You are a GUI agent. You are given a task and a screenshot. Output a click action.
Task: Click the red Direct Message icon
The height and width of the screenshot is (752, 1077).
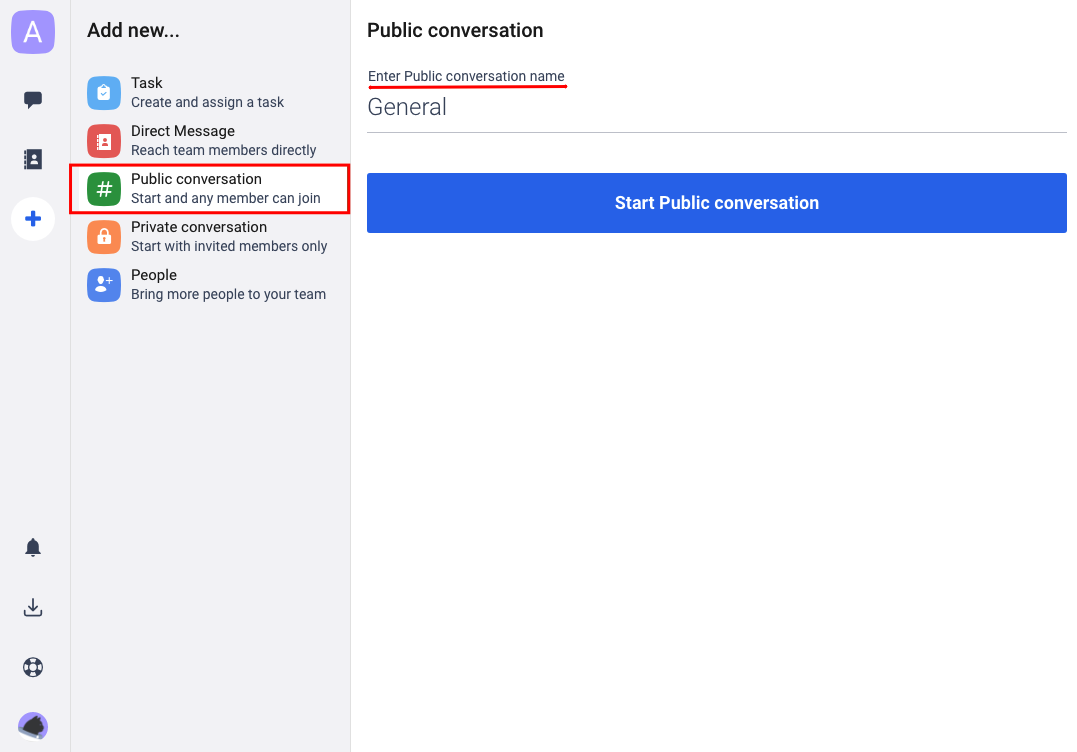click(x=104, y=141)
